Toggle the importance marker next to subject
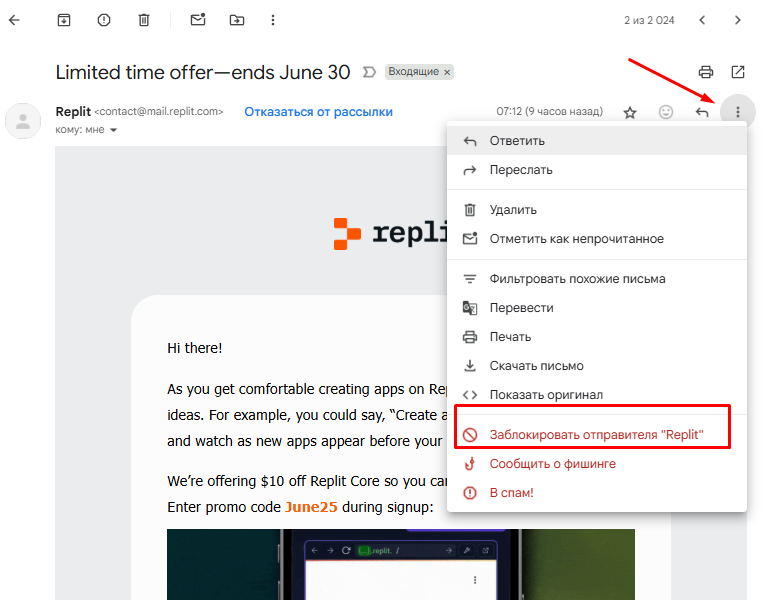 point(369,72)
